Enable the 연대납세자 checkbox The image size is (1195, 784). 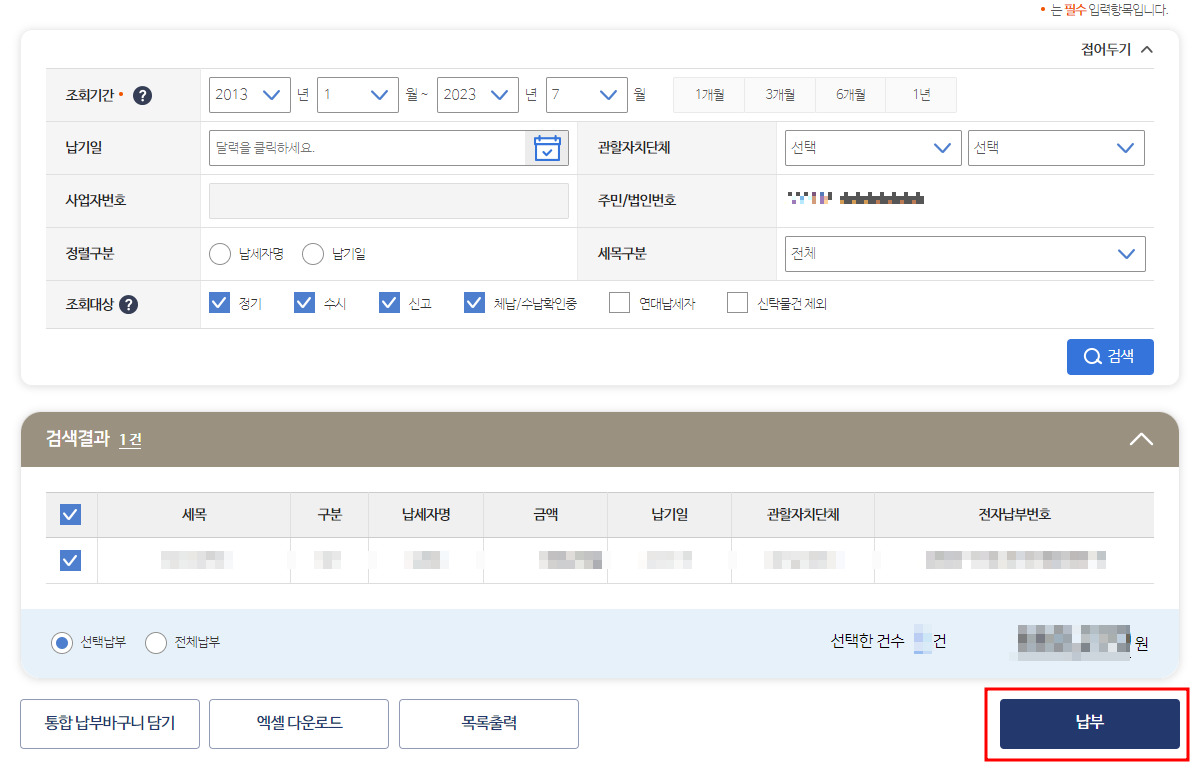coord(622,301)
